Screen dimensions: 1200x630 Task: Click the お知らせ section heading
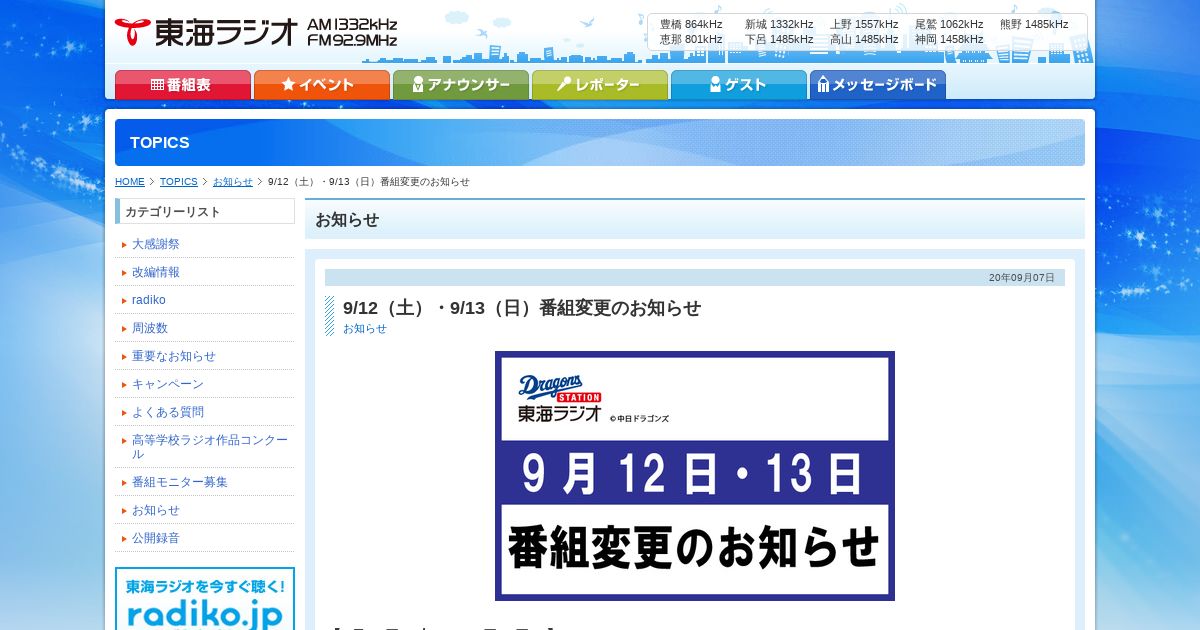point(695,219)
